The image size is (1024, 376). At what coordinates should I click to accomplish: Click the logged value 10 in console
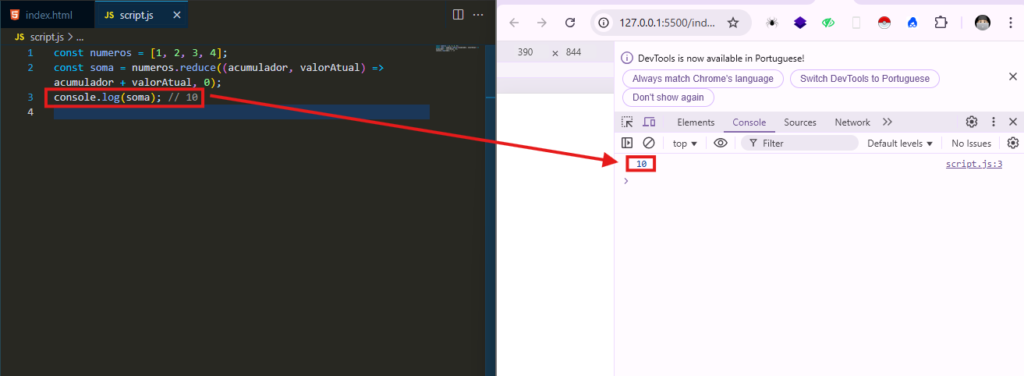(641, 164)
